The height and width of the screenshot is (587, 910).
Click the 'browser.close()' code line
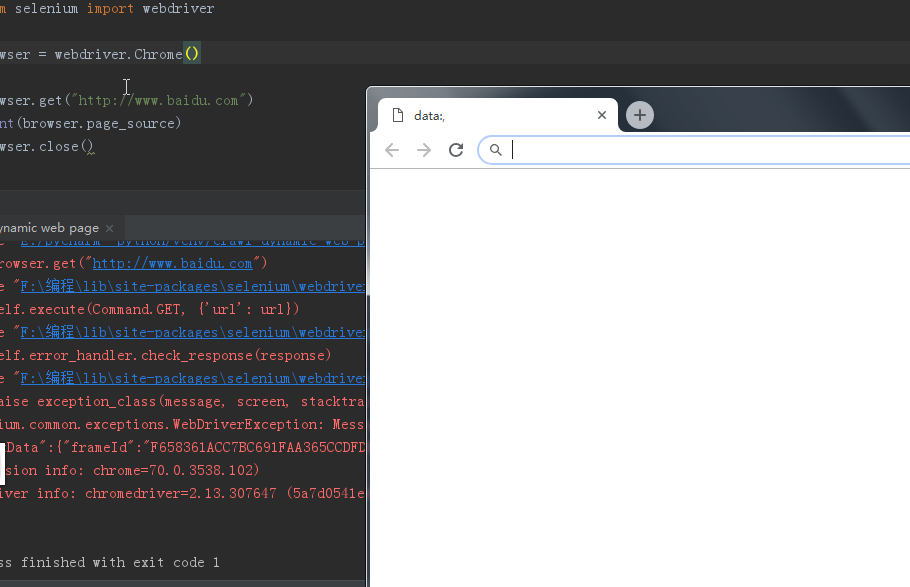47,146
